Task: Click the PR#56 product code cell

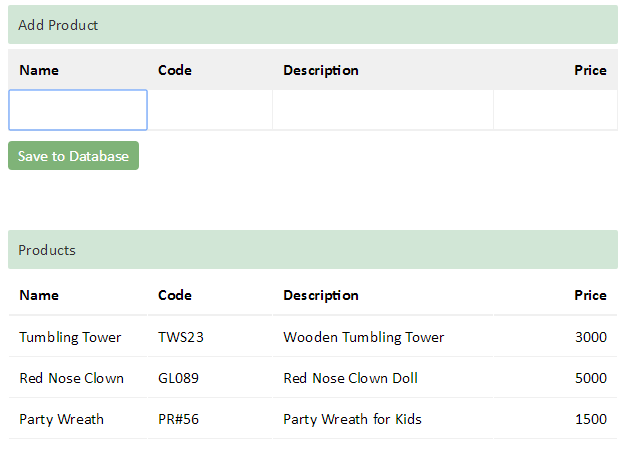Action: click(210, 419)
